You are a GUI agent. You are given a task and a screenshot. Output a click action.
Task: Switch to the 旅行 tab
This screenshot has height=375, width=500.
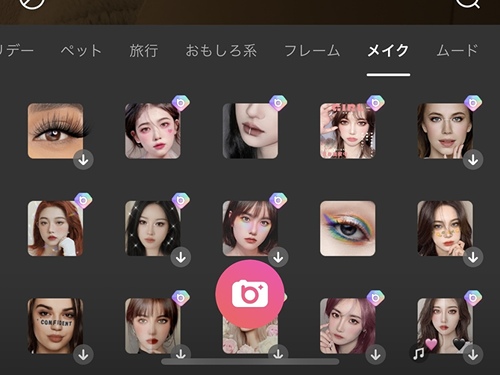tap(144, 51)
